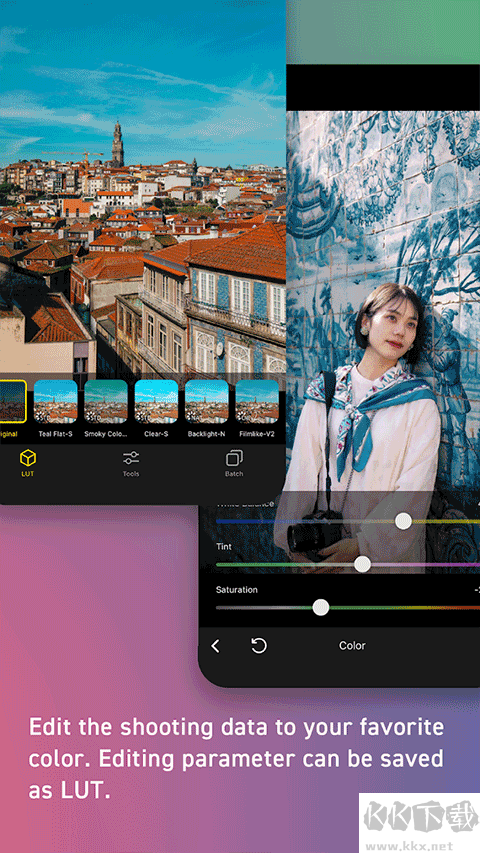
Task: Click the Tools tab label text
Action: (x=131, y=474)
